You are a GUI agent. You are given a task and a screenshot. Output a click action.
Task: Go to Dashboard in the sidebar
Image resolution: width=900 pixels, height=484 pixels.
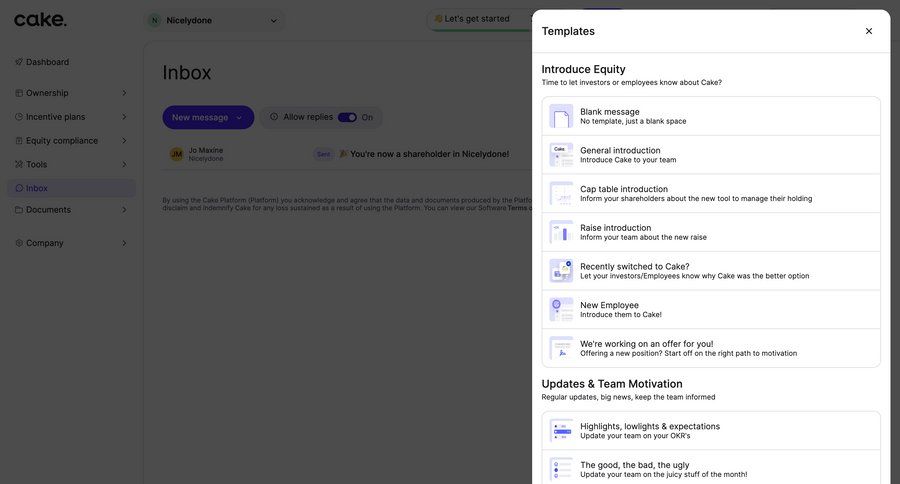[47, 62]
